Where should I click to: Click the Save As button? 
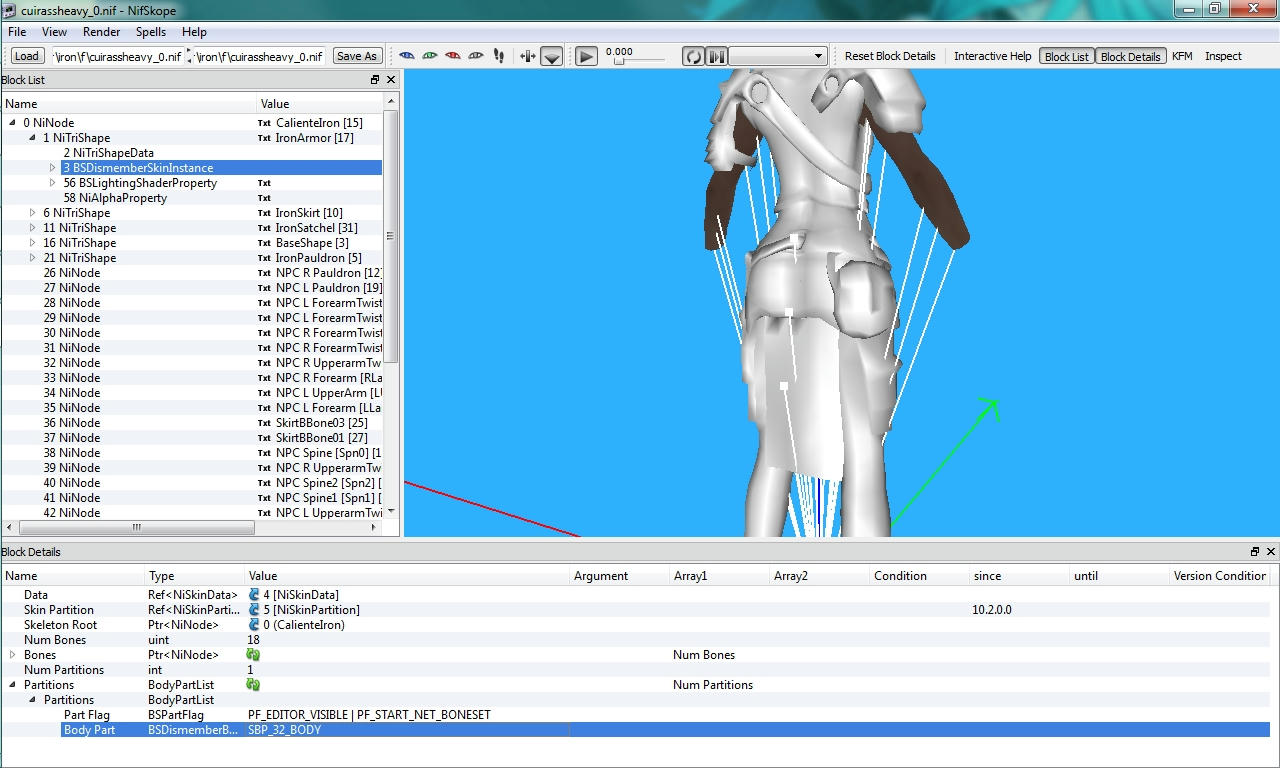click(357, 56)
